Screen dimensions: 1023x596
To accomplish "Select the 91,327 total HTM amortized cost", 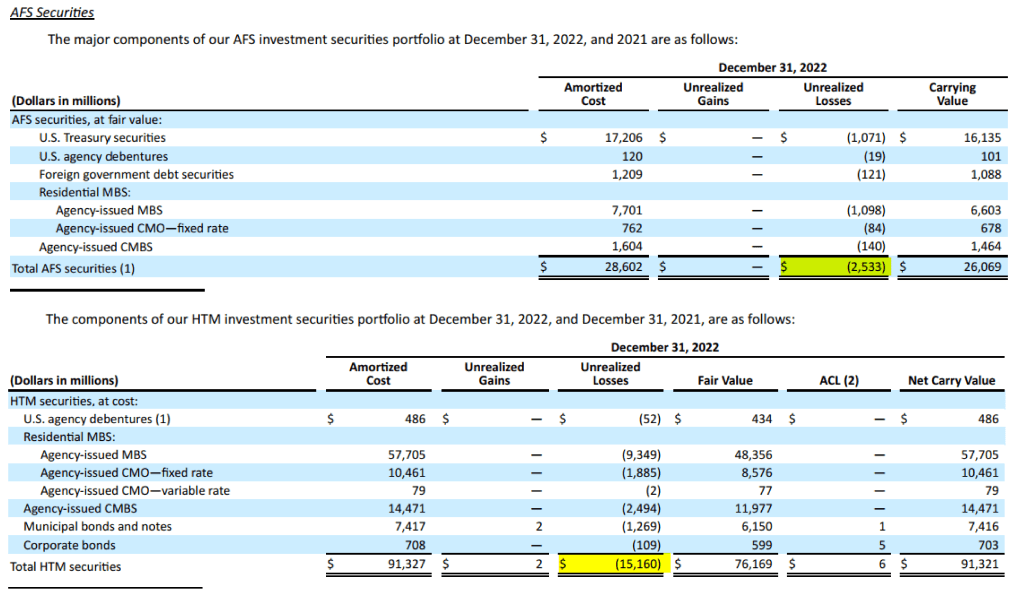I will click(x=404, y=566).
